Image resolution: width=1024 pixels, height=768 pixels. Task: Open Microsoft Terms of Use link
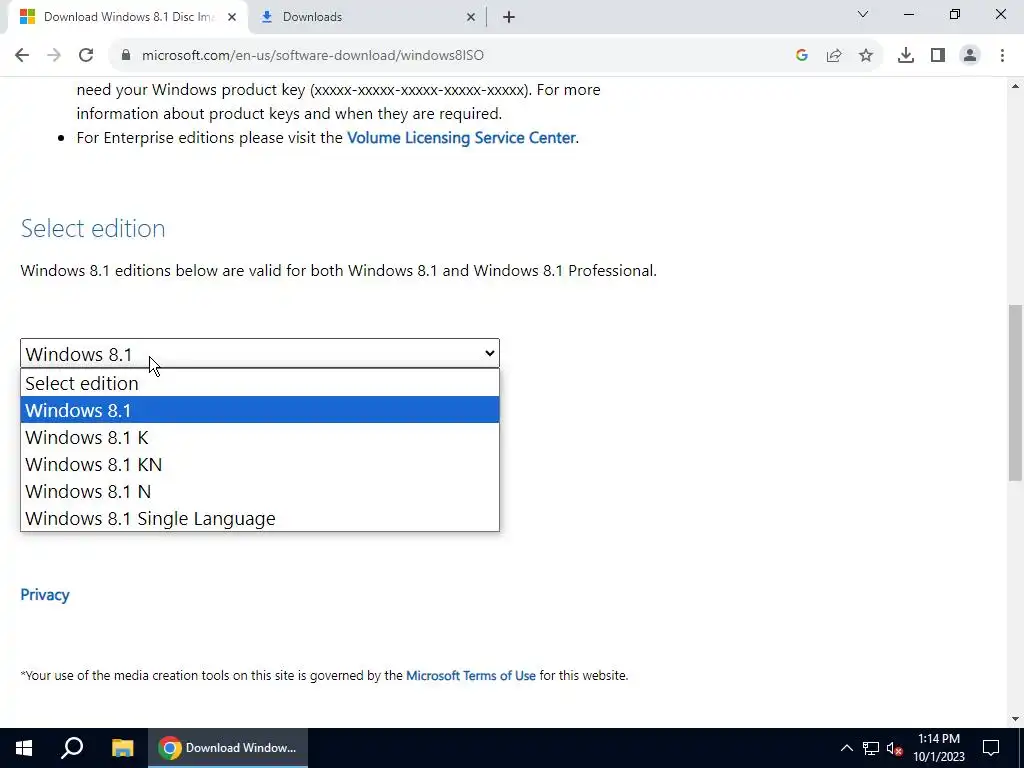tap(471, 675)
